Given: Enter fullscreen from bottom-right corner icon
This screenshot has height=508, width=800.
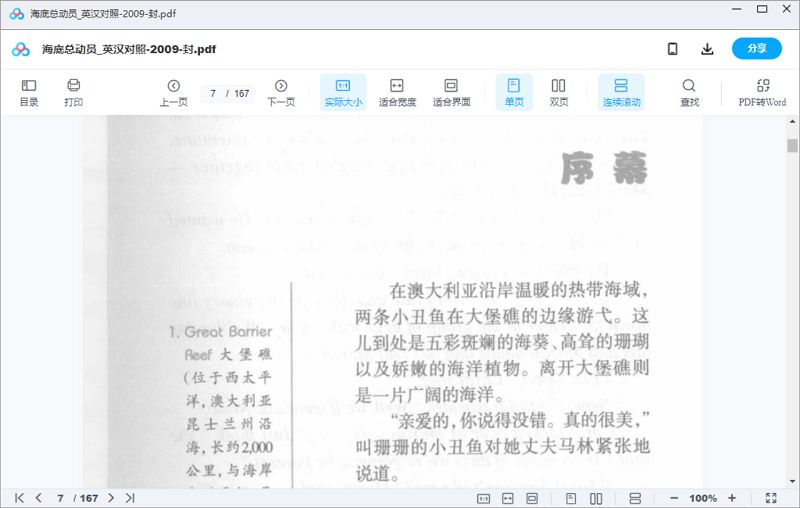Looking at the screenshot, I should (x=771, y=498).
